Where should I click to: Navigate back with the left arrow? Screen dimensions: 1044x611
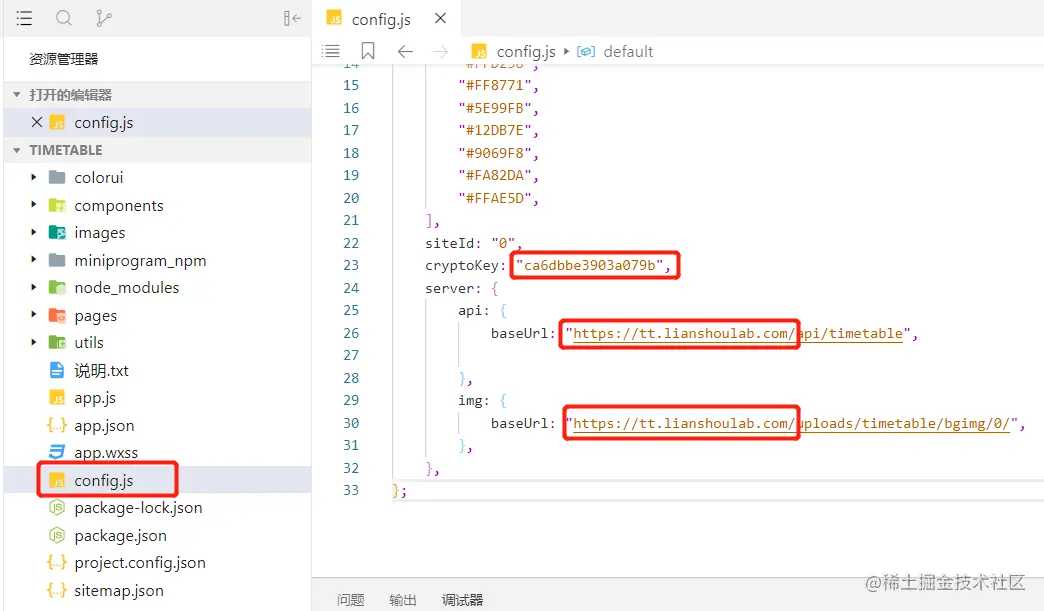[405, 51]
